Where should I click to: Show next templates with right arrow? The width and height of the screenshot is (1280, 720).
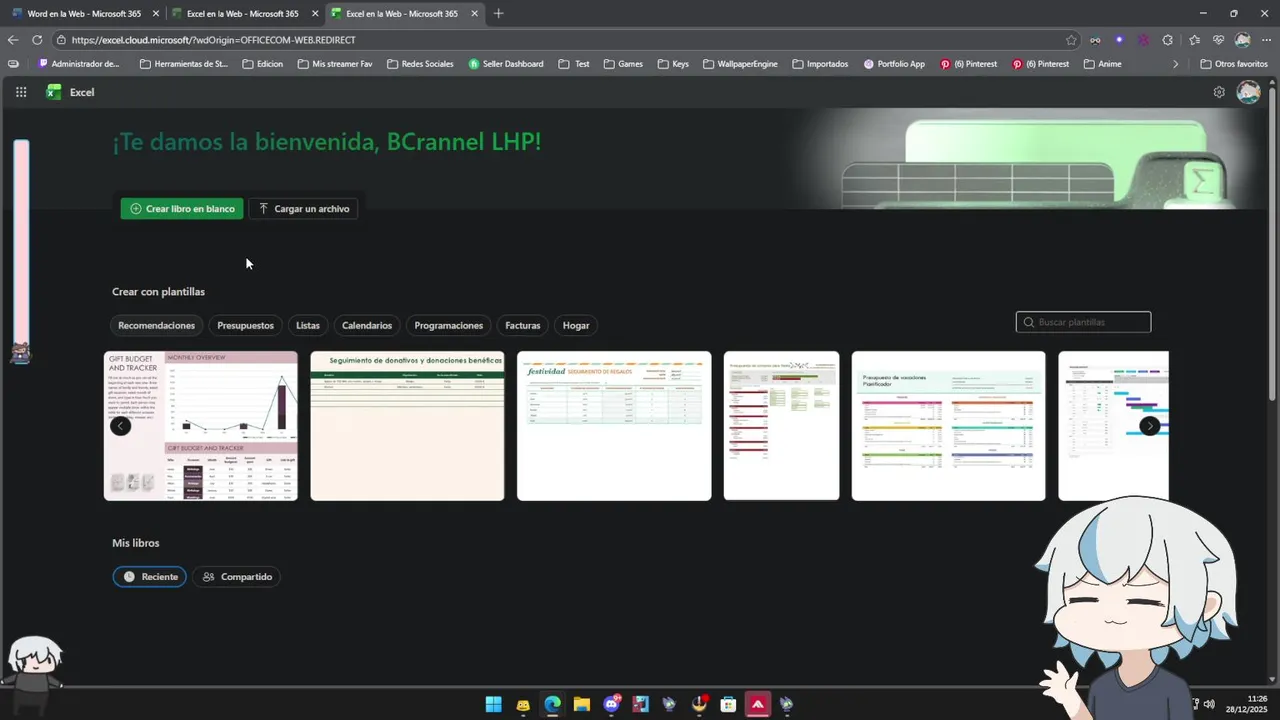[x=1150, y=426]
